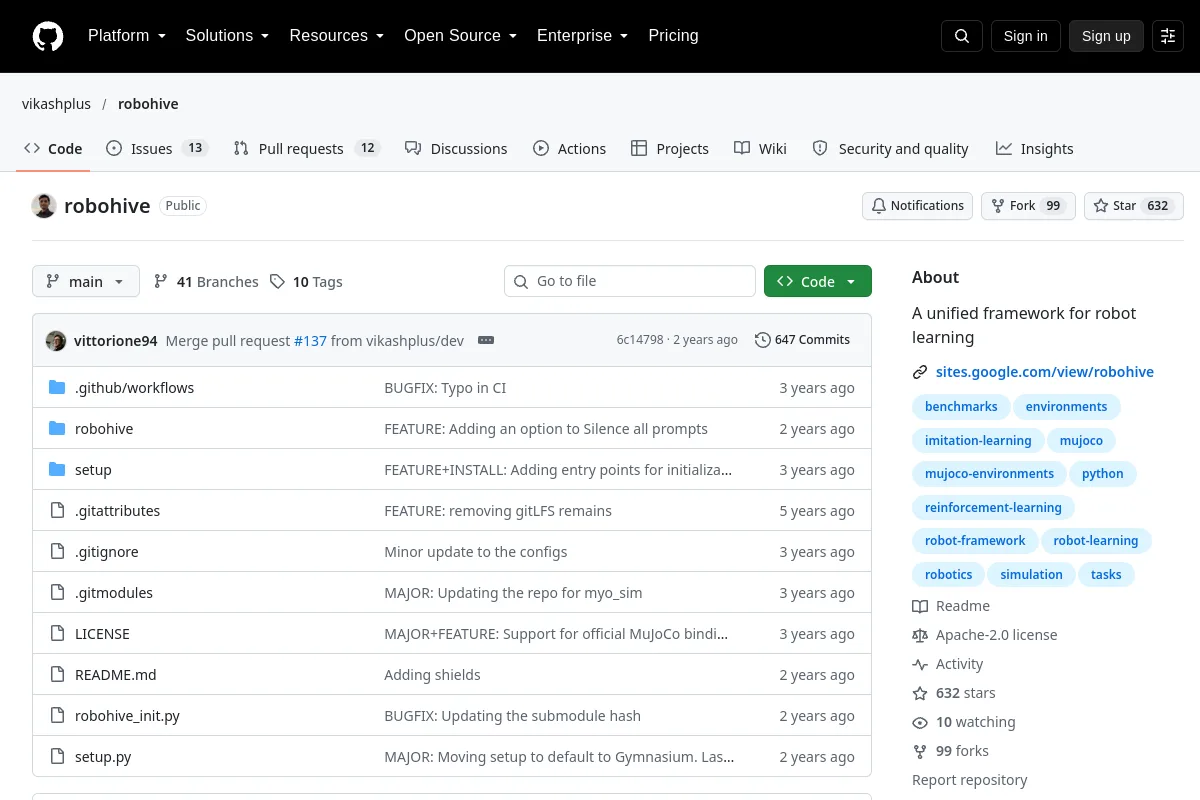The width and height of the screenshot is (1200, 800).
Task: Expand the Enterprise menu
Action: tap(582, 36)
